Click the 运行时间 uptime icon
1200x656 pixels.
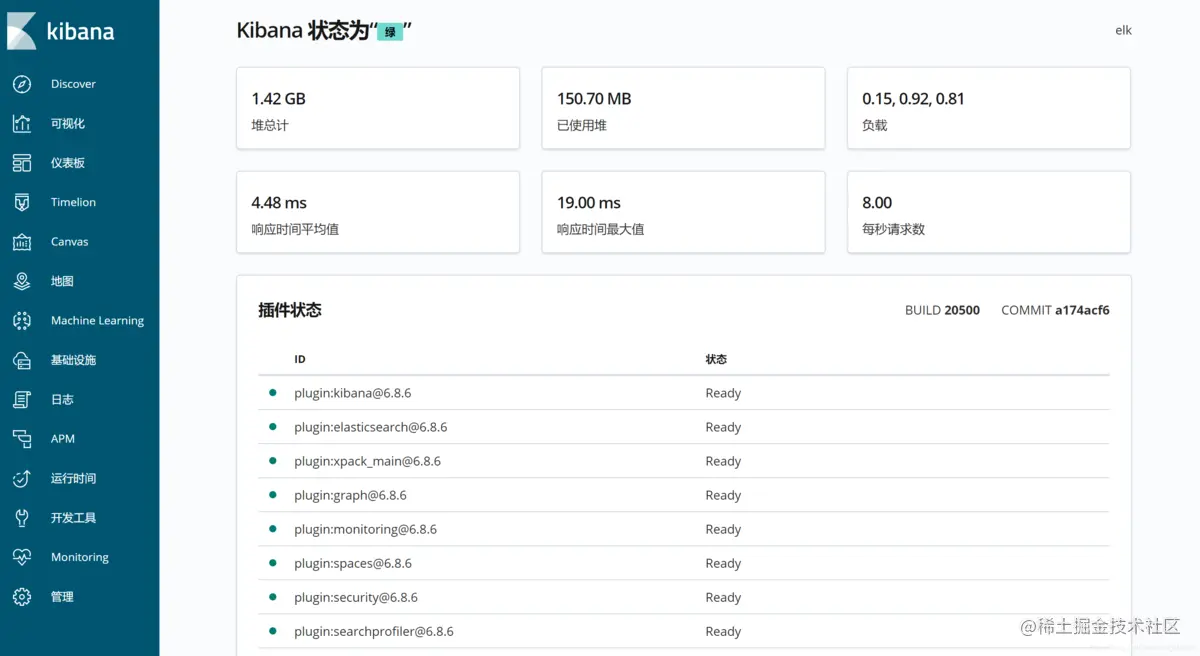22,478
